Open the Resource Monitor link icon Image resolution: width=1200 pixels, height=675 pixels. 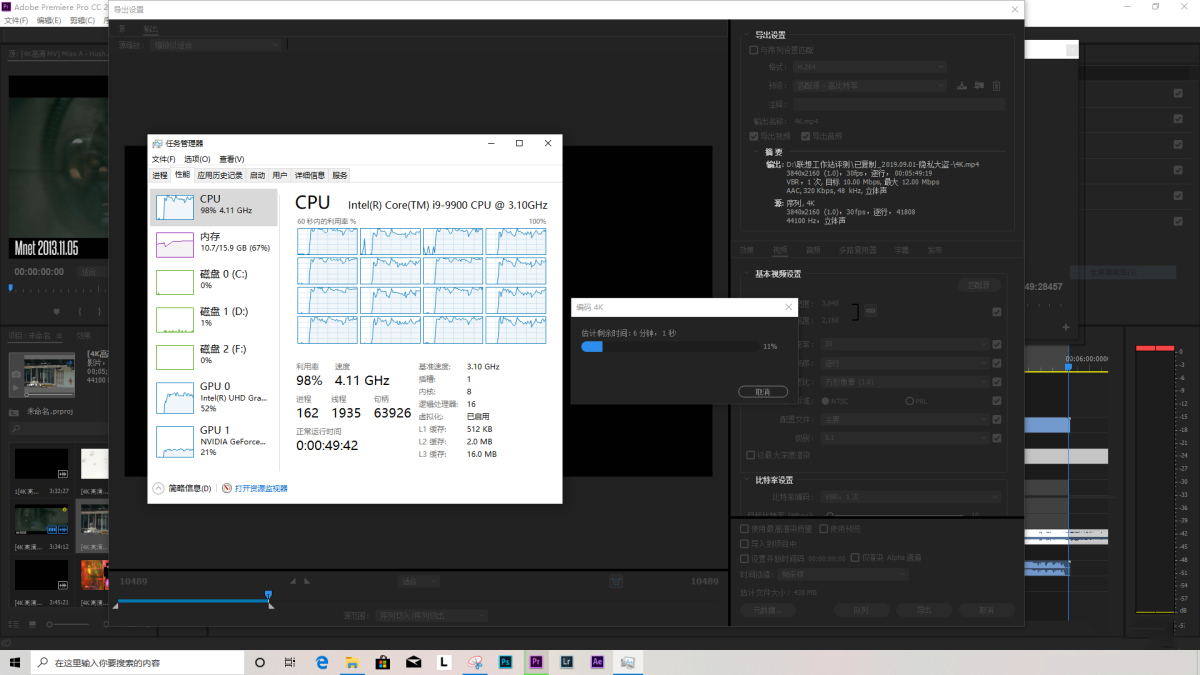pyautogui.click(x=227, y=489)
